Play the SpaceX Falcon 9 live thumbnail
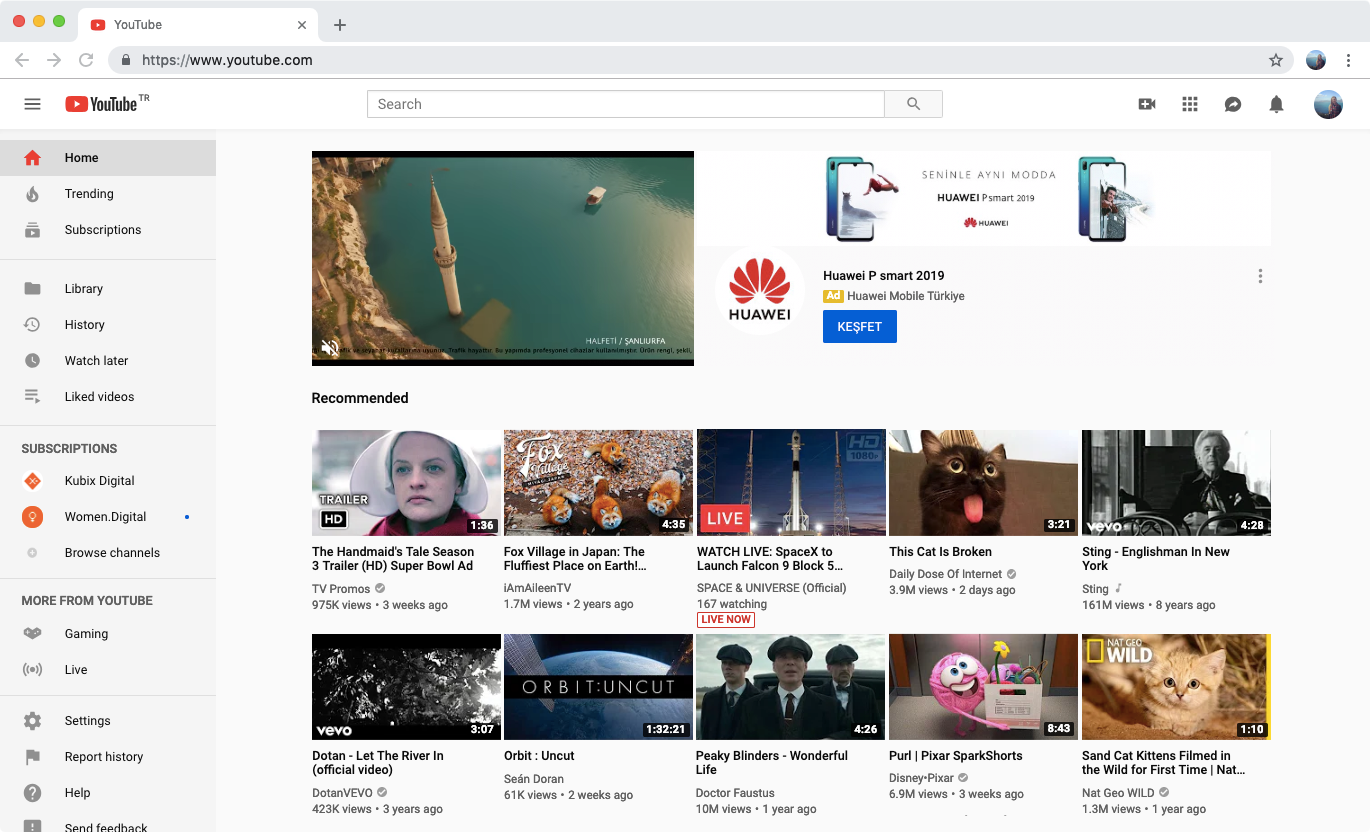Image resolution: width=1370 pixels, height=832 pixels. tap(791, 483)
